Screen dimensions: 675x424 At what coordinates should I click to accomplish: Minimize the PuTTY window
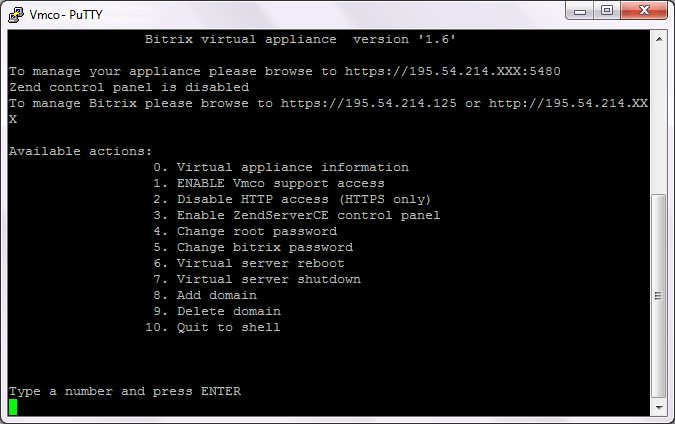tap(581, 12)
